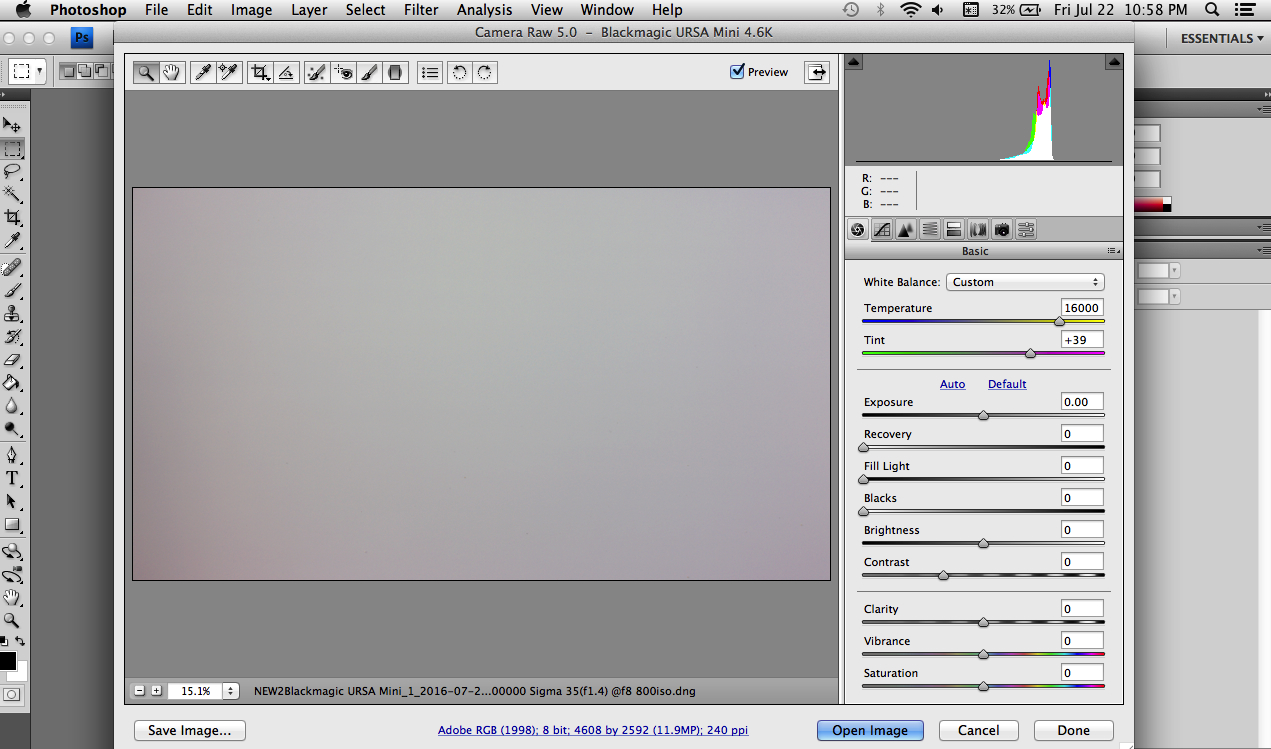This screenshot has height=749, width=1271.
Task: Open the Window menu
Action: pyautogui.click(x=607, y=10)
